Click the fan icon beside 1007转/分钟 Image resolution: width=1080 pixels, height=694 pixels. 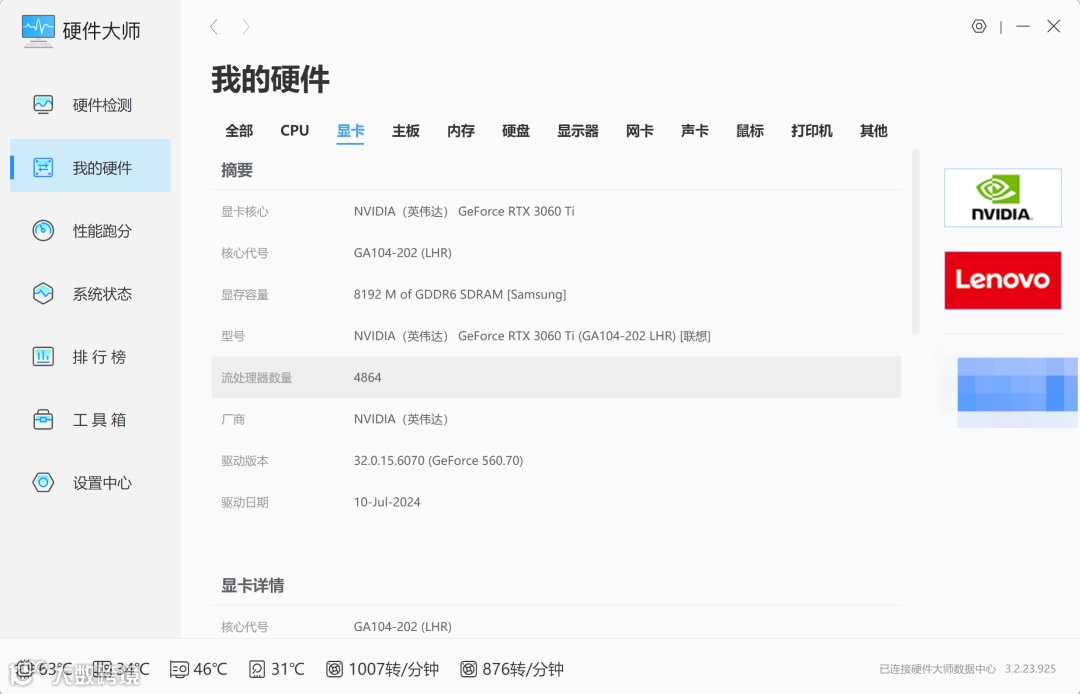tap(334, 669)
